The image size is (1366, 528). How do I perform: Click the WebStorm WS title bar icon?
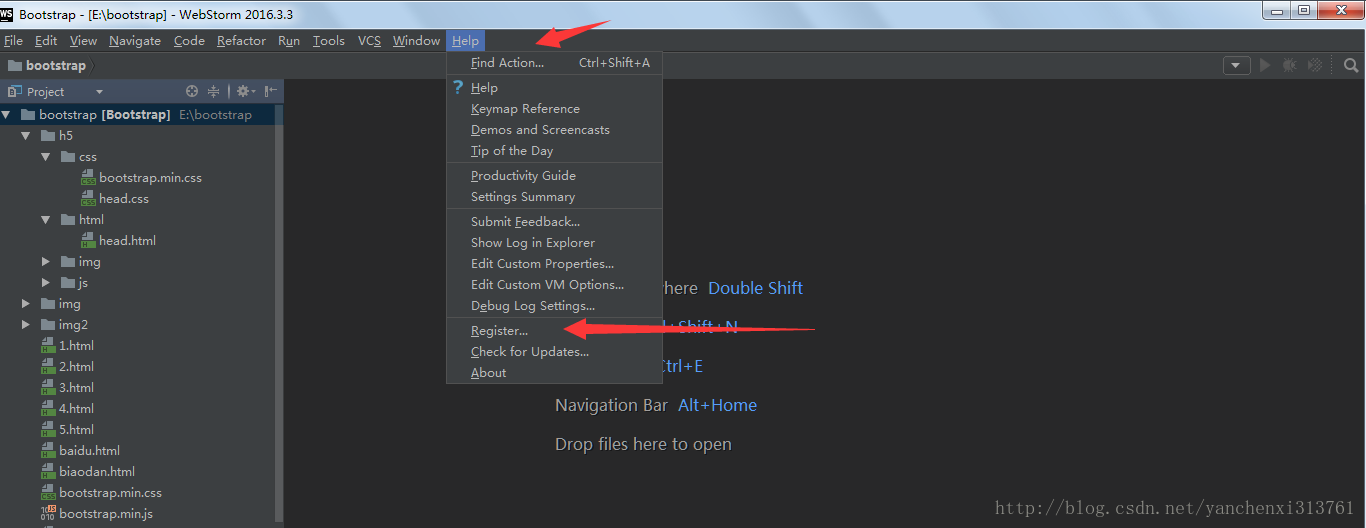click(7, 14)
